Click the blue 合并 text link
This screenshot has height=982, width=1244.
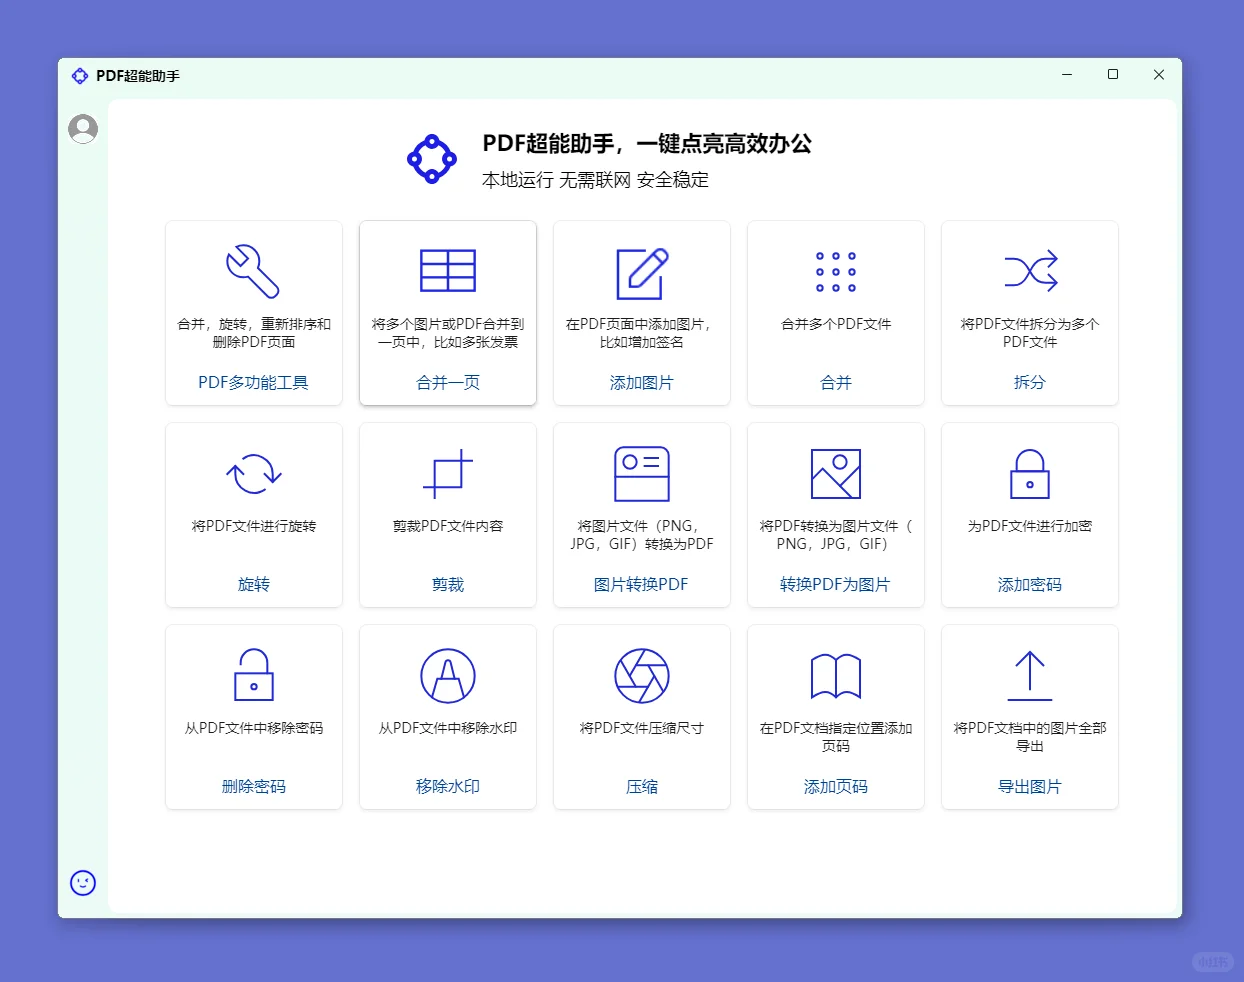(835, 381)
